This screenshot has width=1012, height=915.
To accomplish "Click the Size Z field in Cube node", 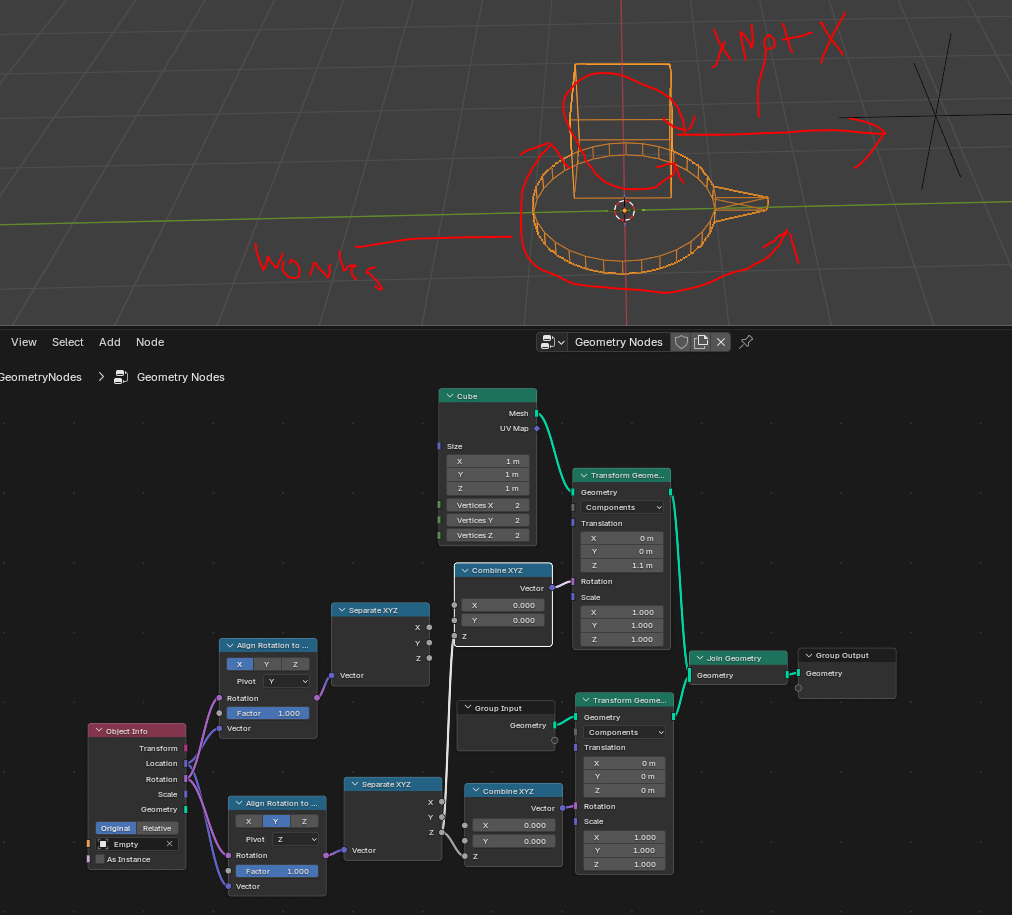I will [487, 488].
